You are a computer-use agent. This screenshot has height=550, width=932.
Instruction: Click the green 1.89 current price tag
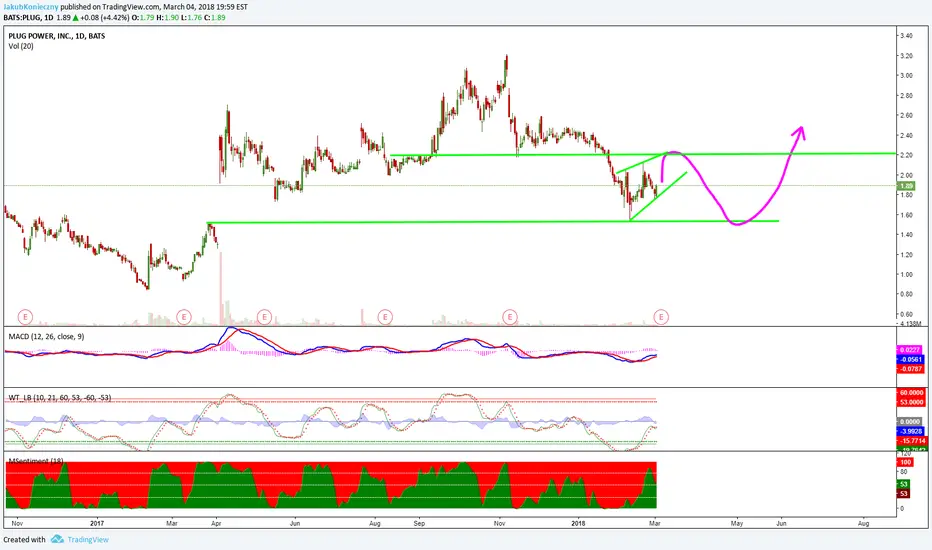pos(906,186)
